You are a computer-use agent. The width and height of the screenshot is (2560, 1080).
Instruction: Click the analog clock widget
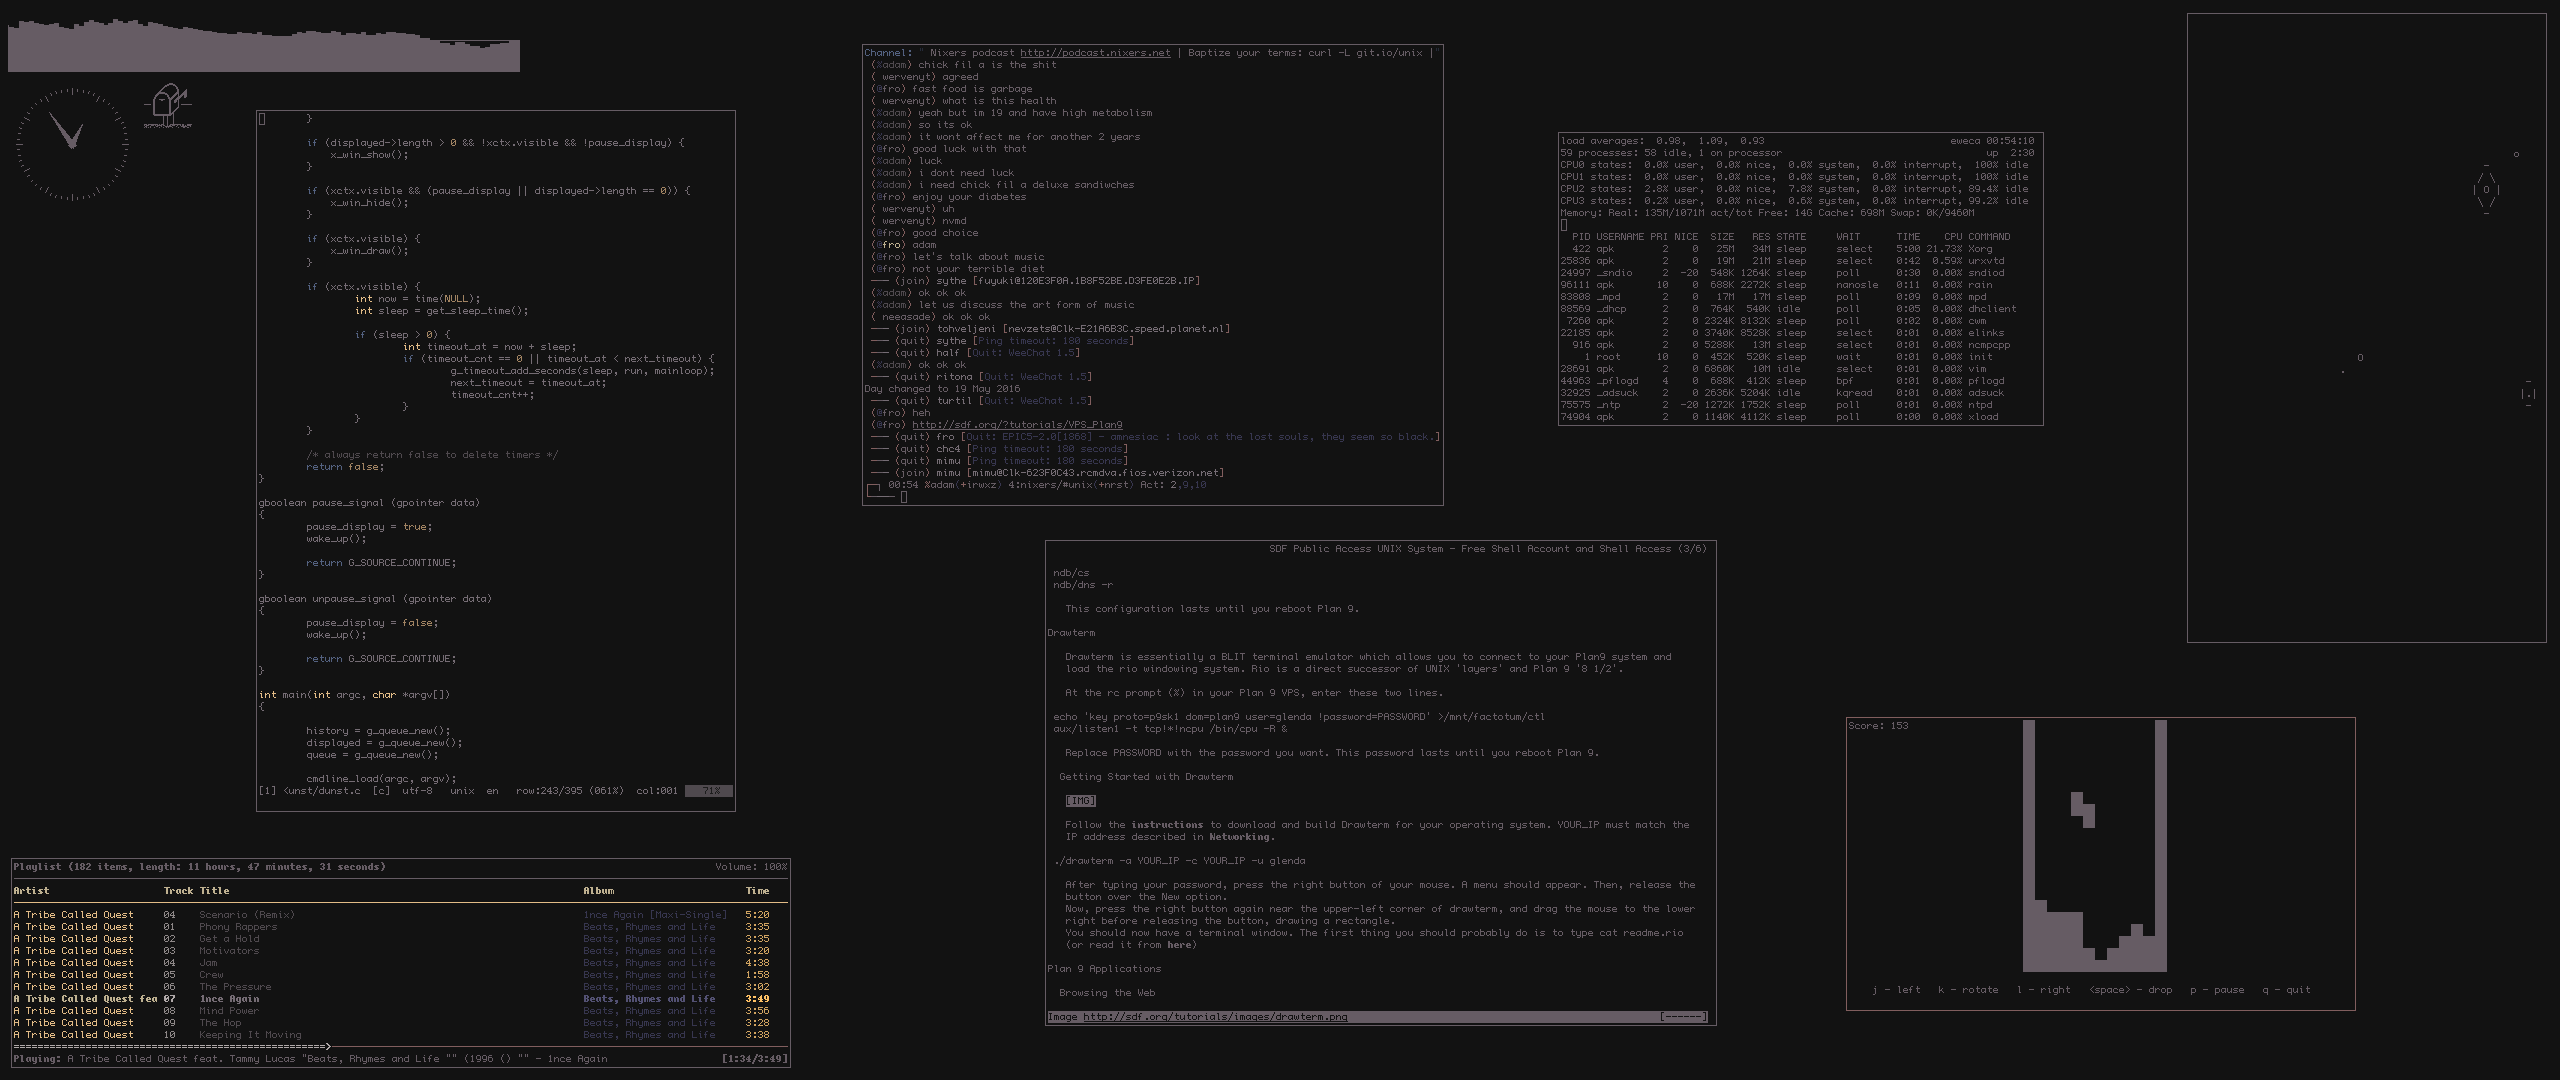72,144
